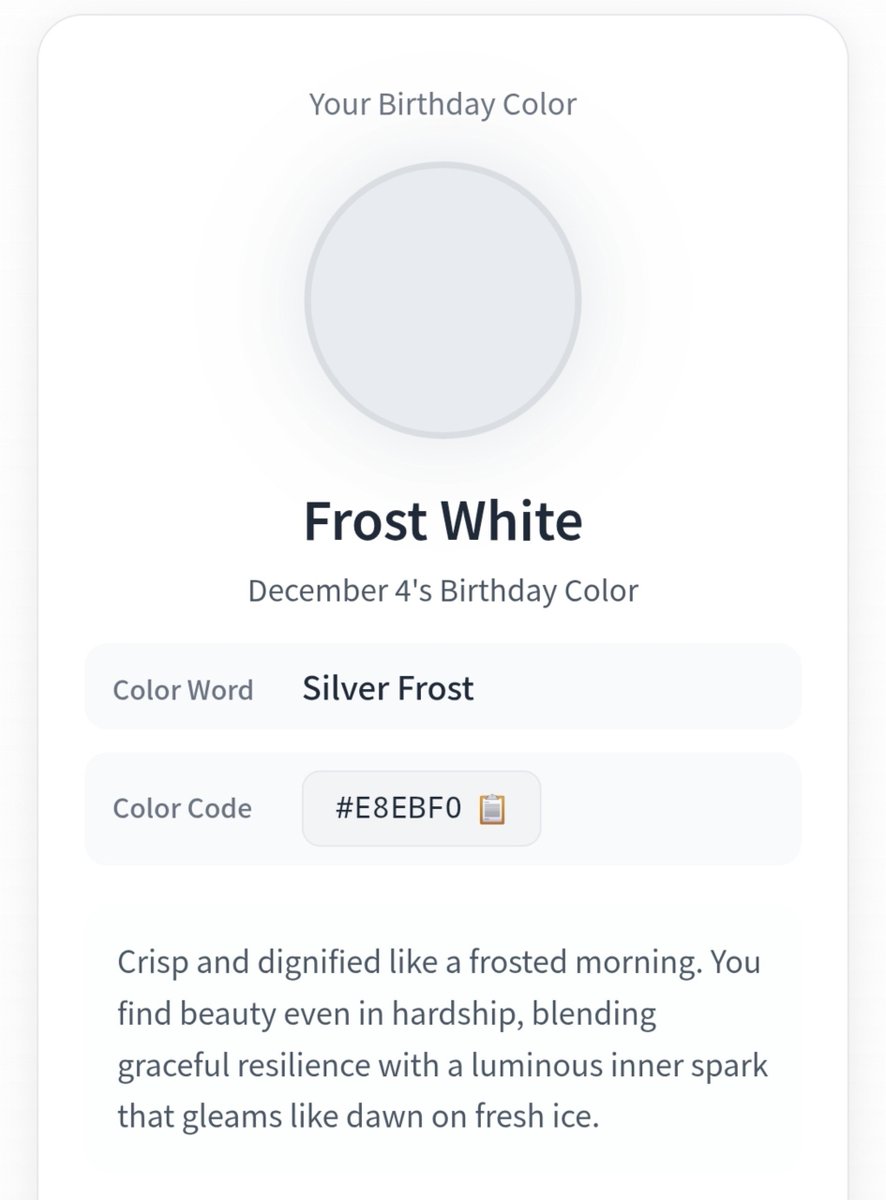
Task: Click December 4's Birthday Color subtitle
Action: coord(443,590)
